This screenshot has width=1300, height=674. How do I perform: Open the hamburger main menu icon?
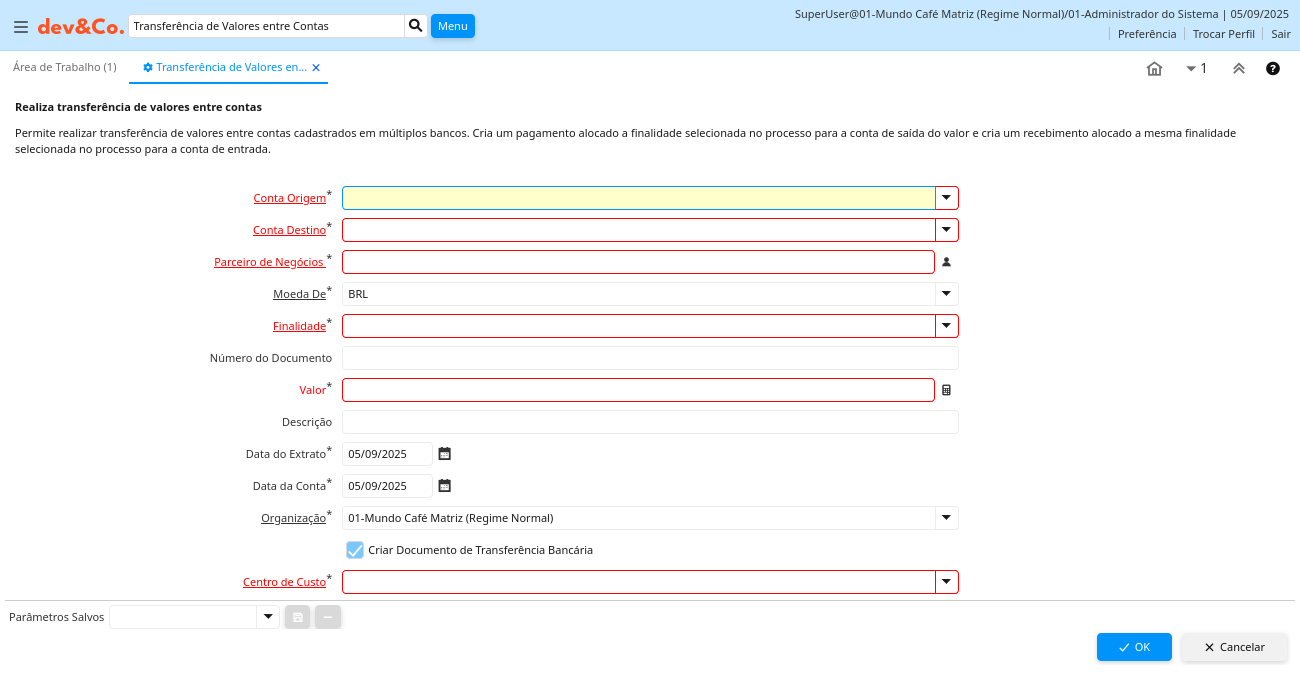21,27
